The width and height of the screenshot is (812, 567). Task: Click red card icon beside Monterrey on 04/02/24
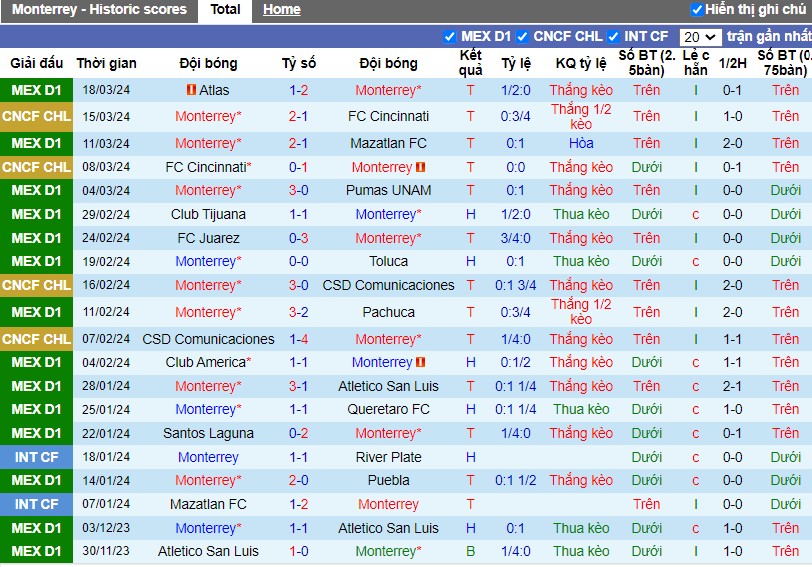pos(420,362)
